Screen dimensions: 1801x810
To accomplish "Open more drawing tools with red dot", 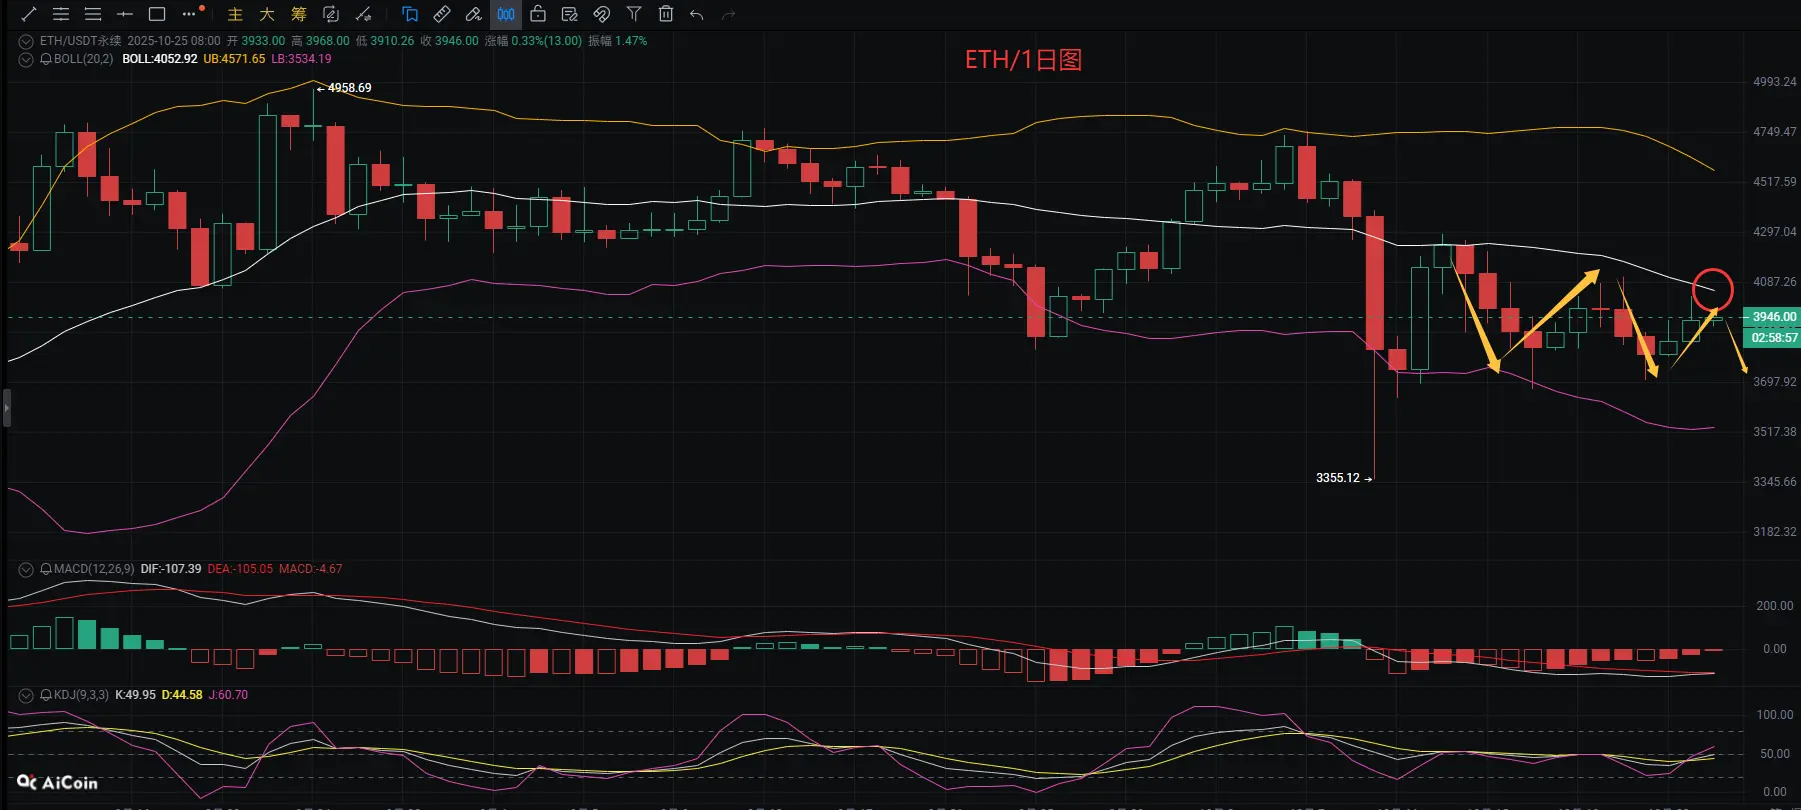I will tap(192, 13).
